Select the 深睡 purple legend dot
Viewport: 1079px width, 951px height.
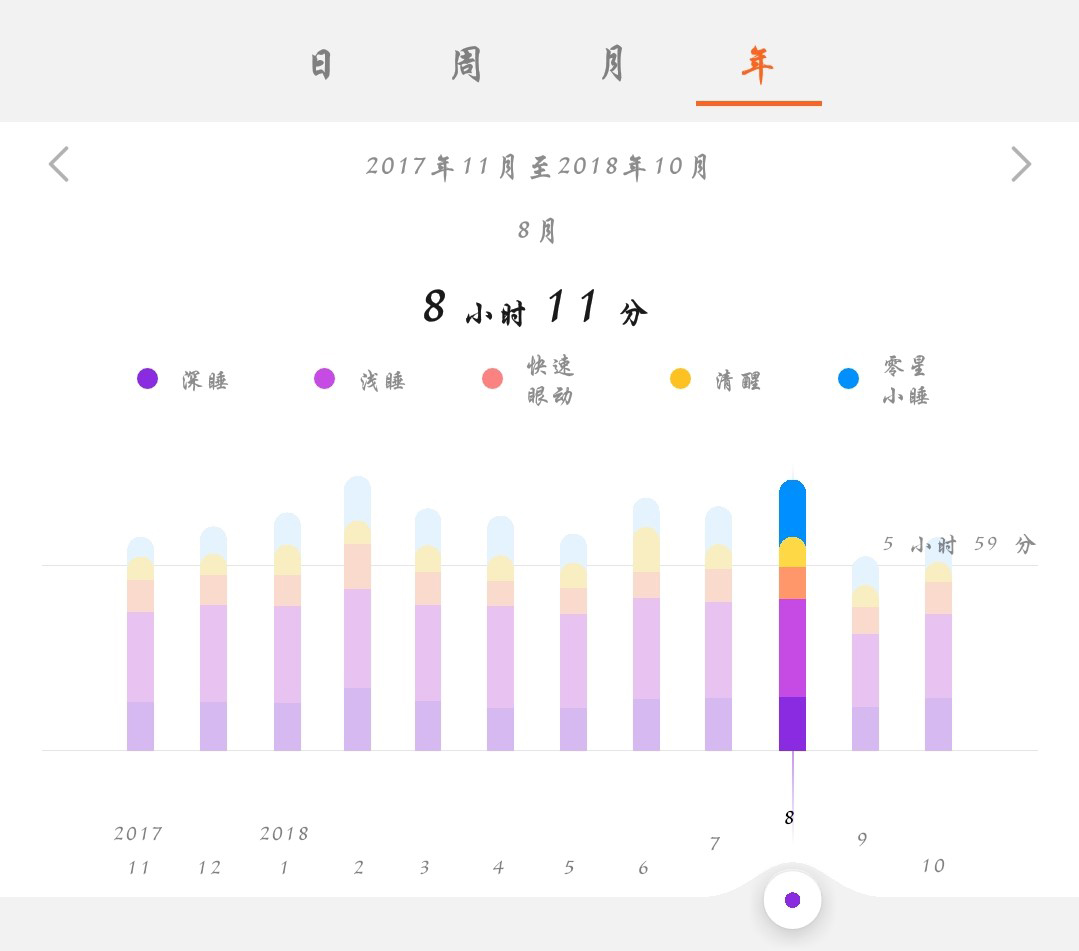click(x=147, y=379)
